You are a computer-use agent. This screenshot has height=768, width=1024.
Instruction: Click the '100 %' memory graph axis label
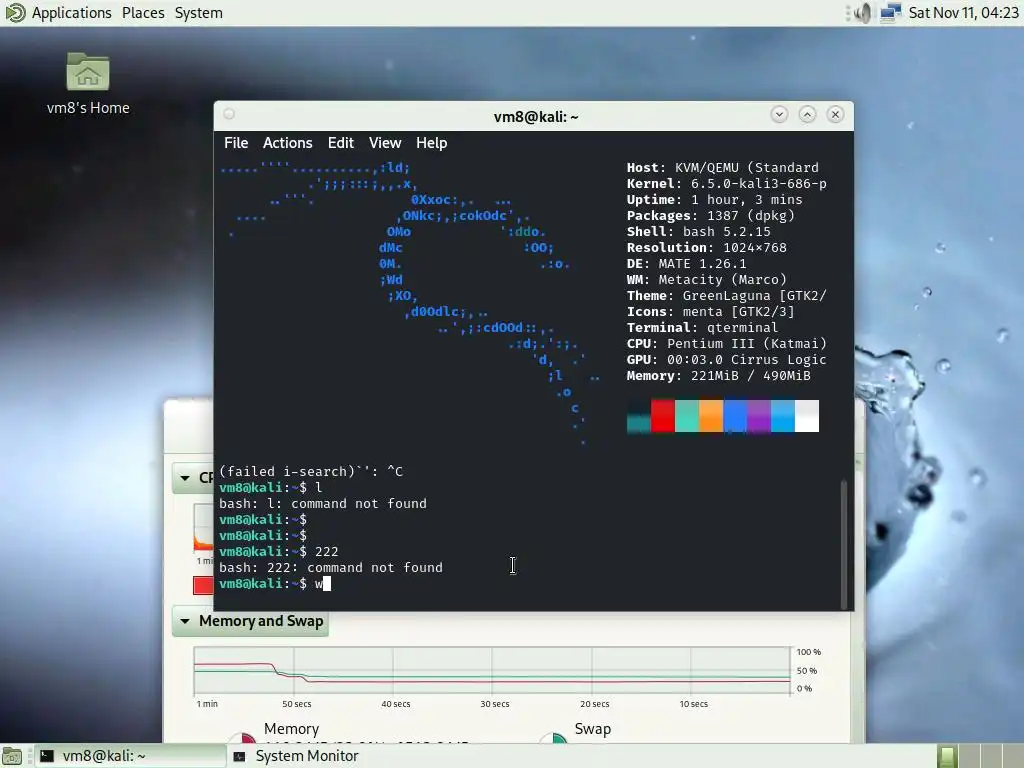tap(808, 652)
